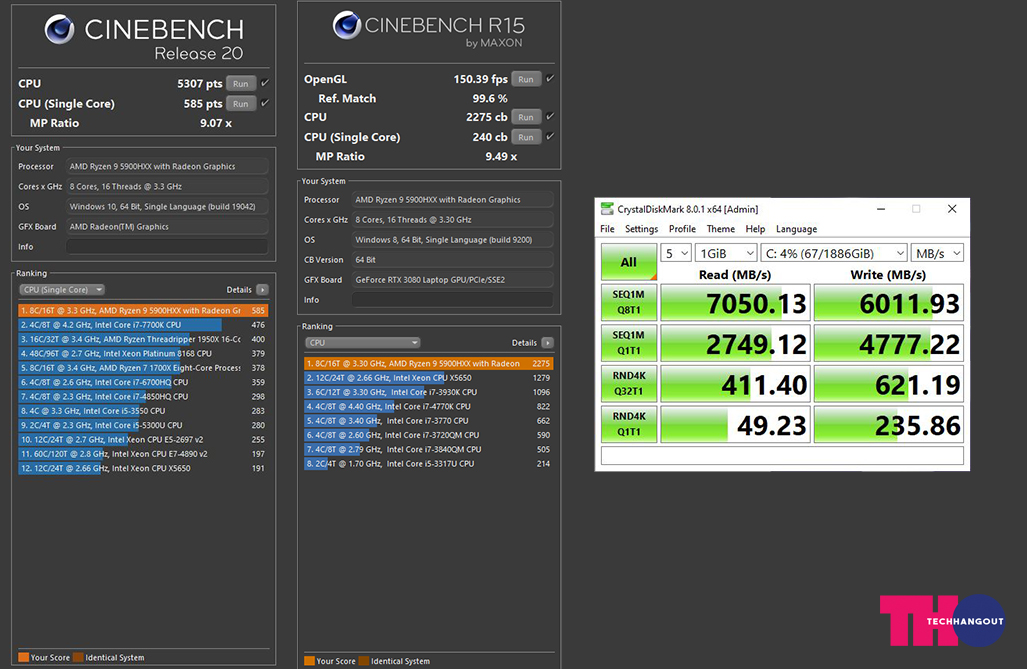Click the TechHangout logo

pos(943,620)
